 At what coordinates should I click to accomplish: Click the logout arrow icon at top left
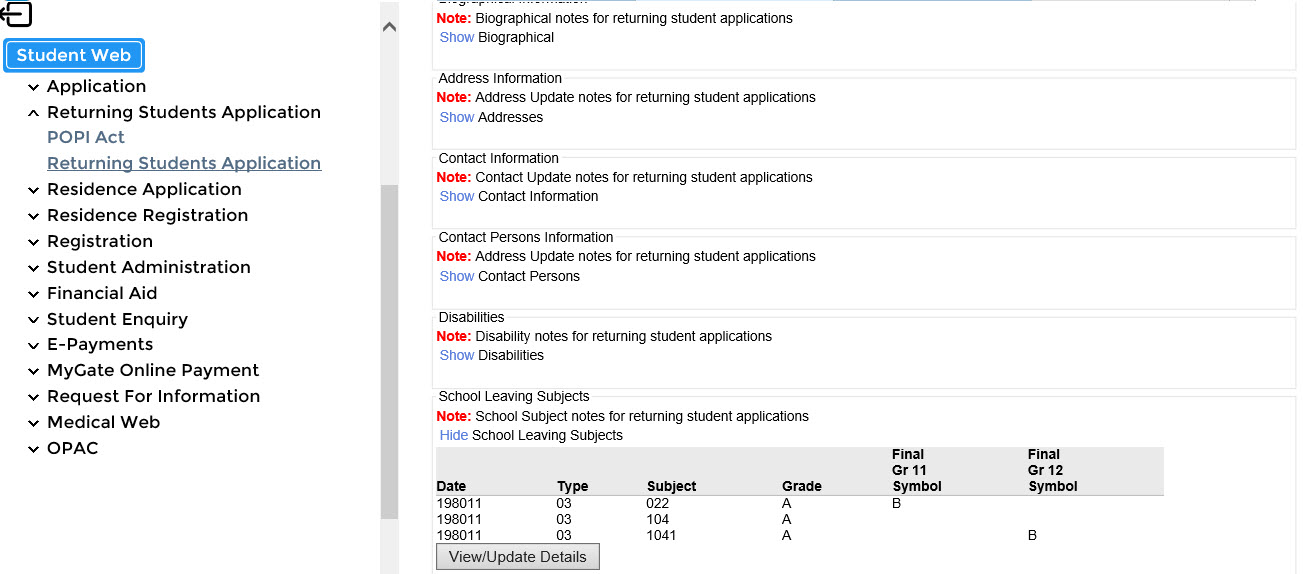pyautogui.click(x=17, y=14)
